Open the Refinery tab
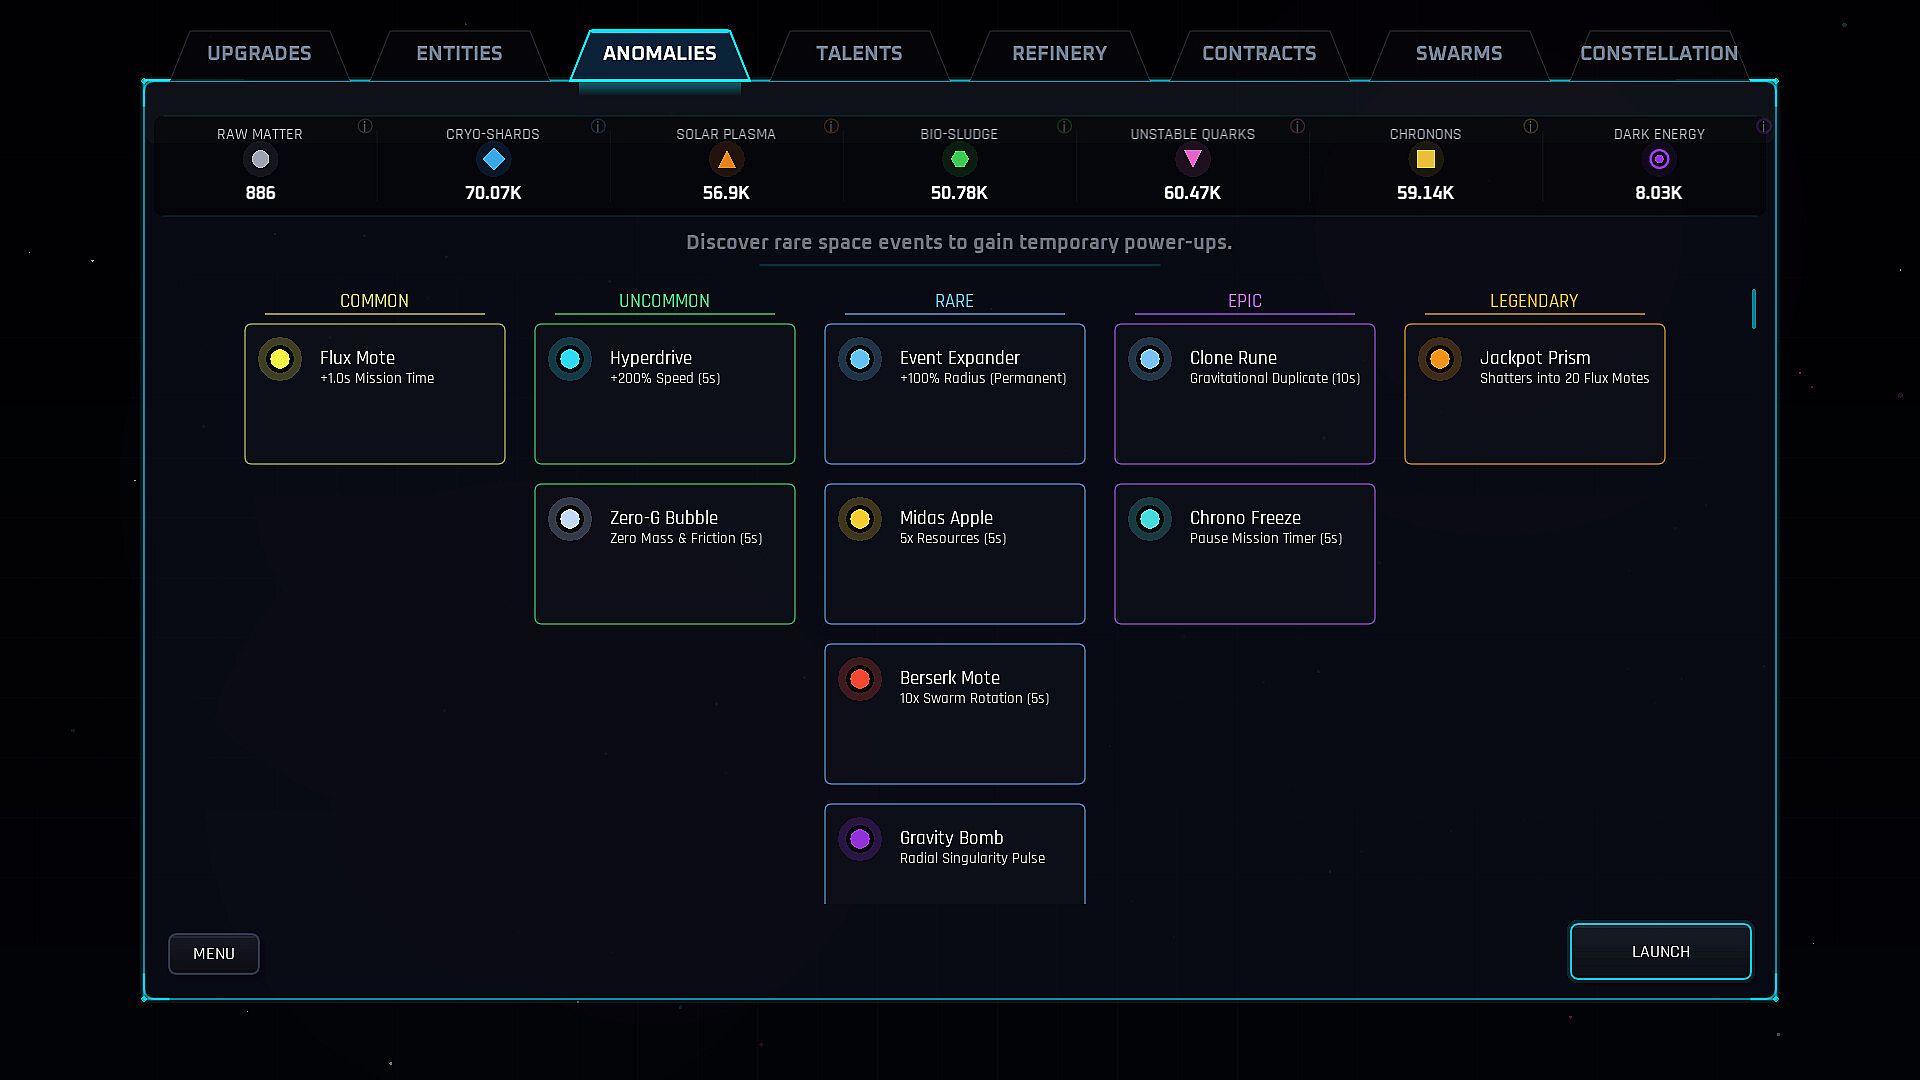Image resolution: width=1920 pixels, height=1080 pixels. point(1059,54)
